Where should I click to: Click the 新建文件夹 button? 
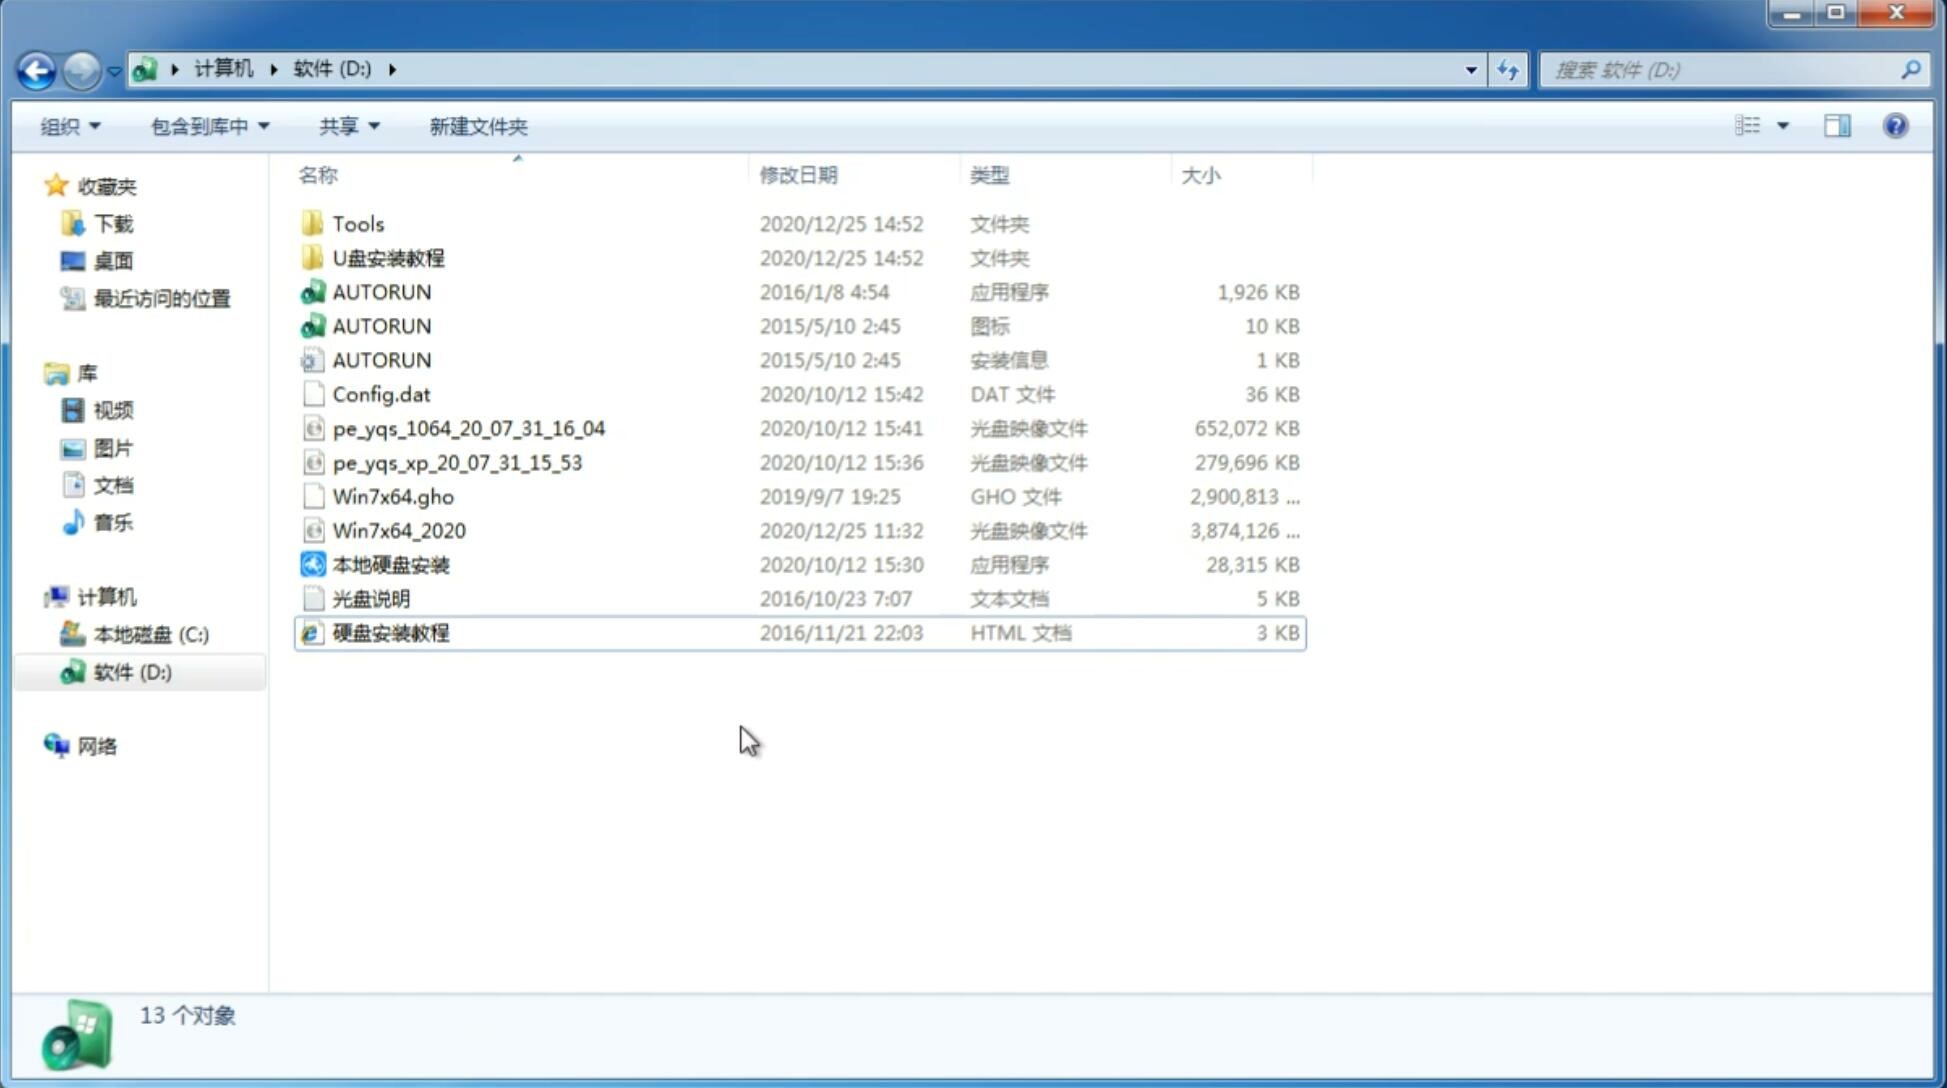tap(479, 126)
